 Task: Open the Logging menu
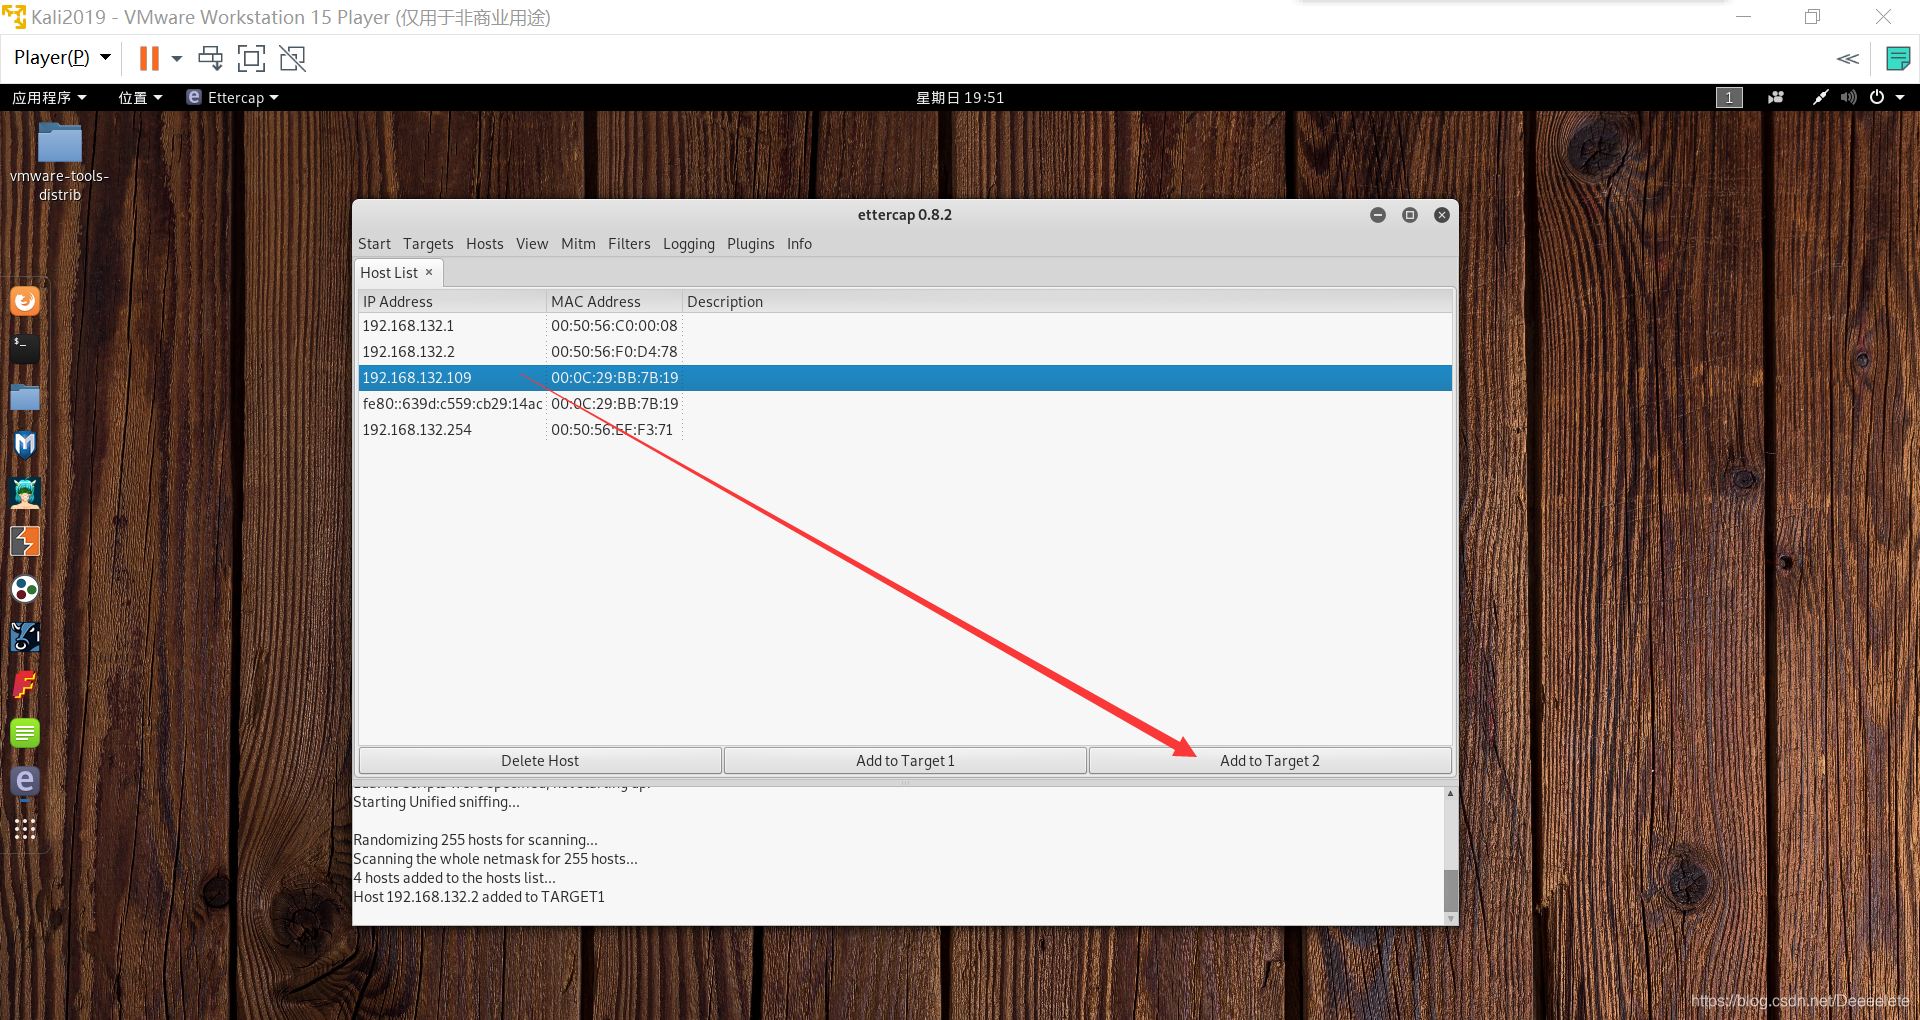[x=689, y=244]
